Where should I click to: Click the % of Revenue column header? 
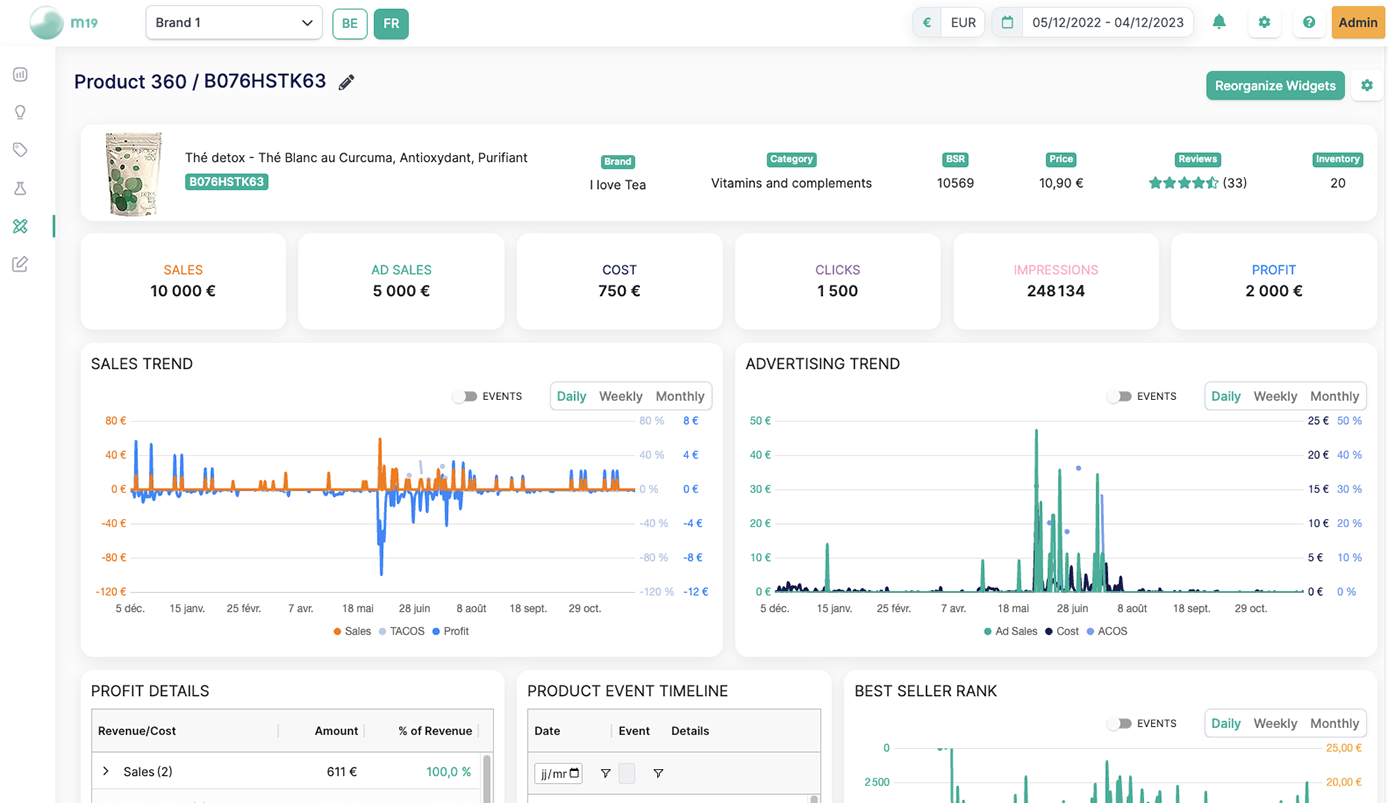[x=435, y=731]
